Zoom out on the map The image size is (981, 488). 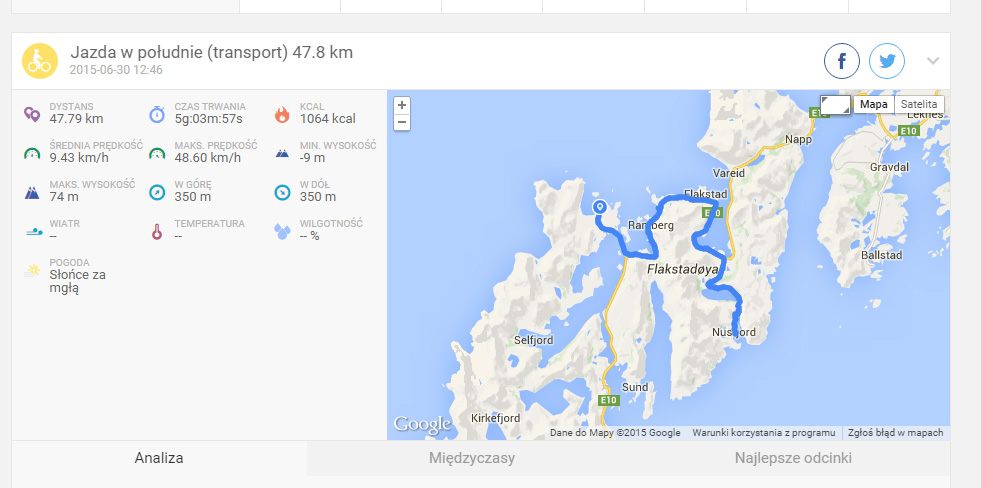click(x=402, y=122)
